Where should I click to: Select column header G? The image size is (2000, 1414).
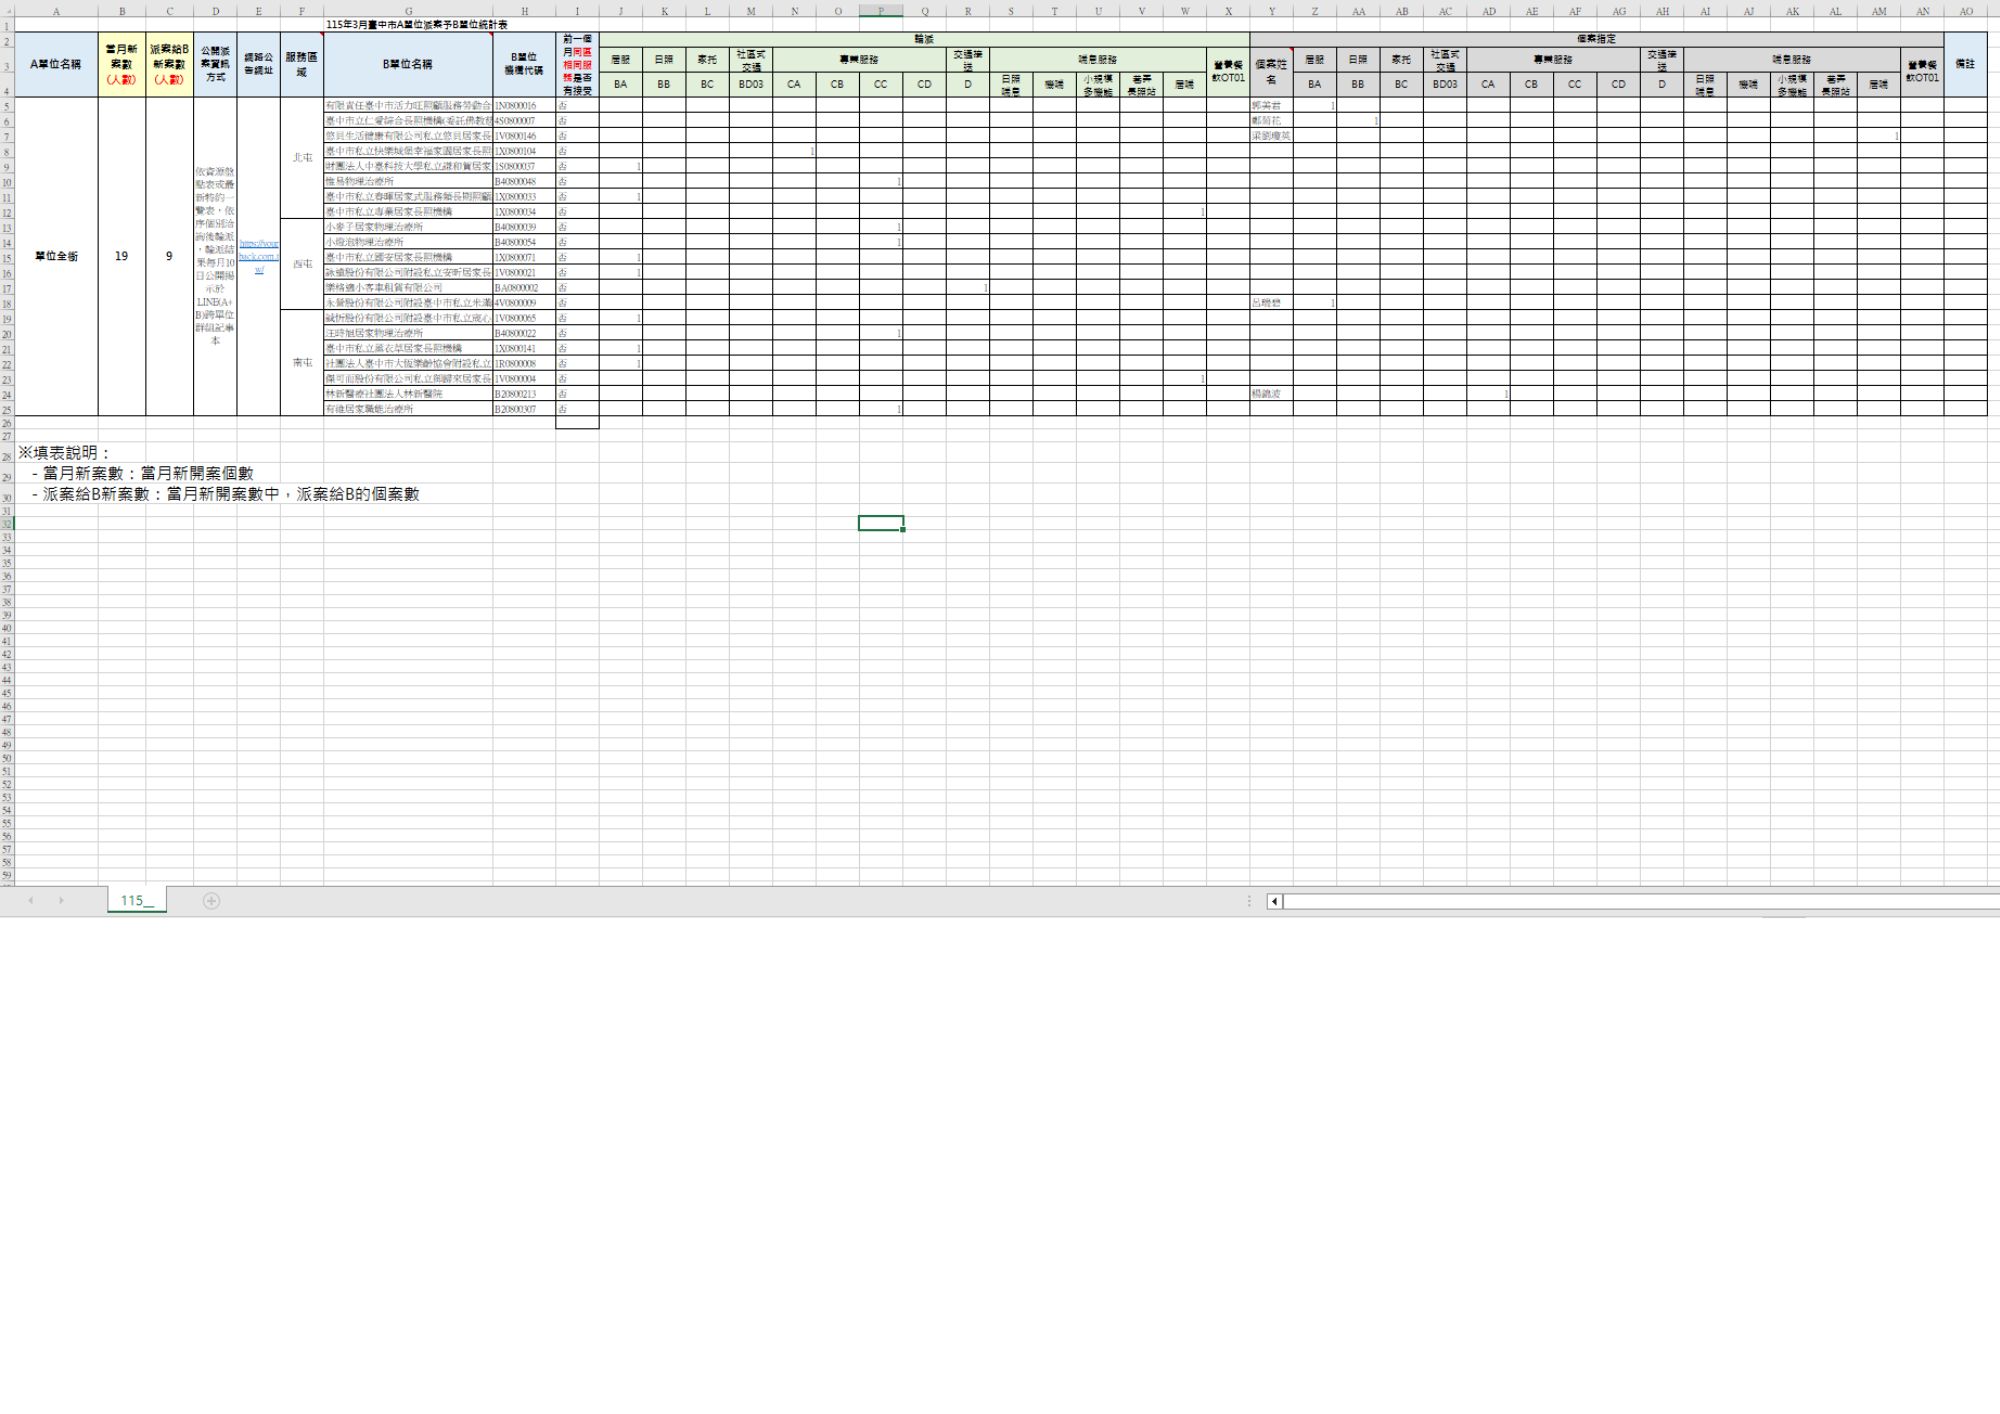coord(408,11)
